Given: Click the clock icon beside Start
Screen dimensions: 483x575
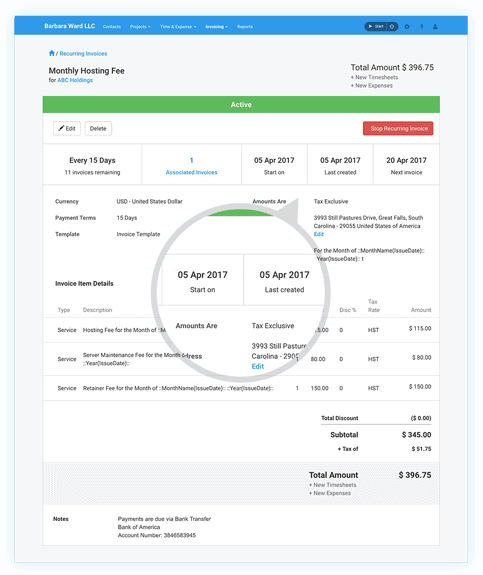Looking at the screenshot, I should (x=392, y=26).
